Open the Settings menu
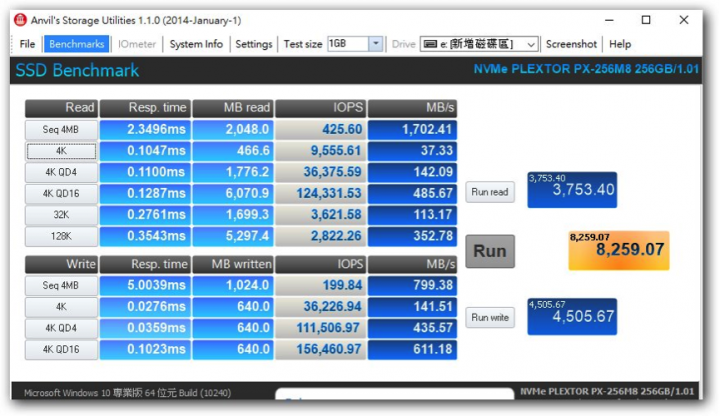This screenshot has width=720, height=416. [x=253, y=44]
